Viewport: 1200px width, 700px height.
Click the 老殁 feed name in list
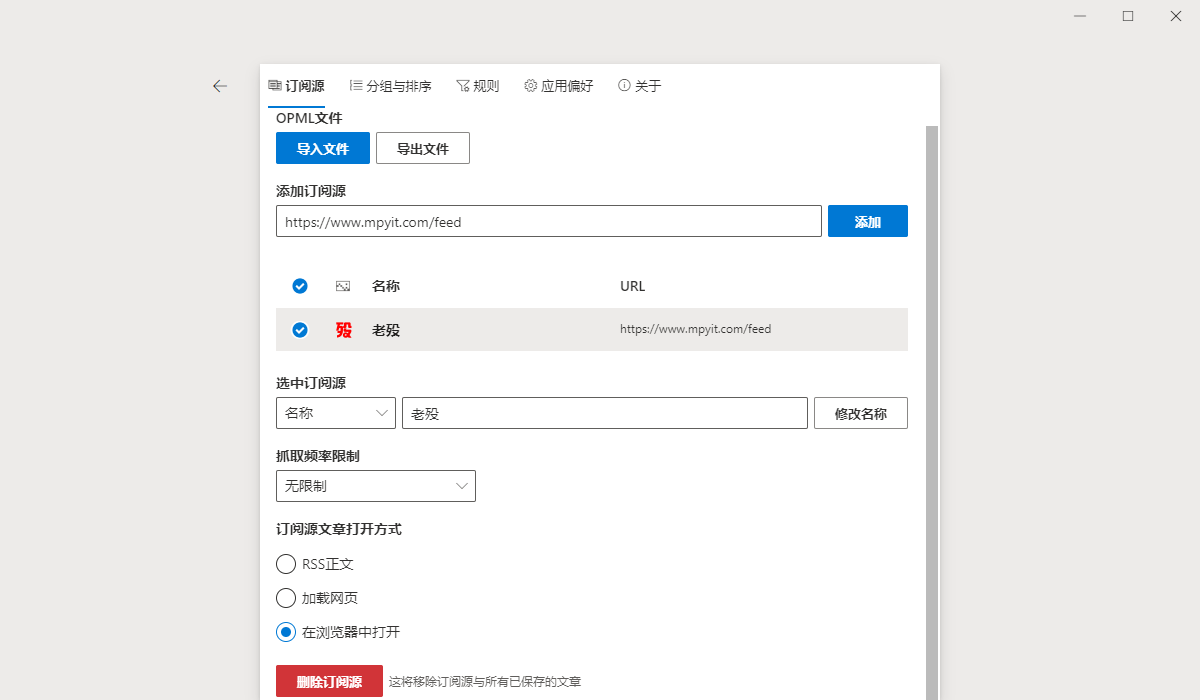(386, 330)
